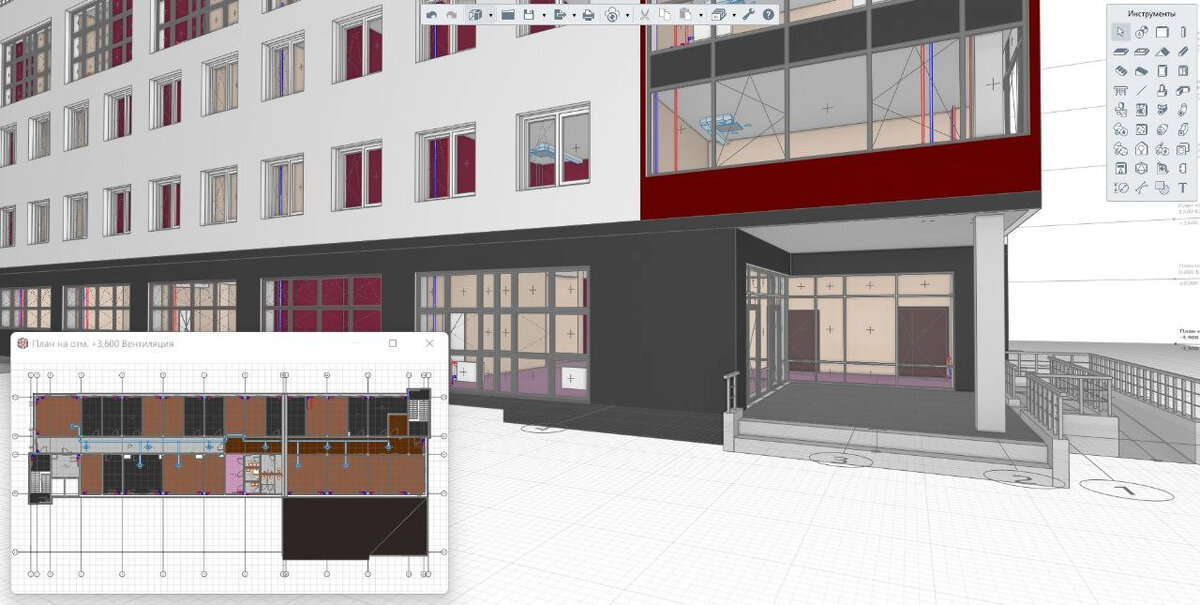Expand the styles dropdown arrow
Screen dimensions: 1200x605
pyautogui.click(x=734, y=15)
